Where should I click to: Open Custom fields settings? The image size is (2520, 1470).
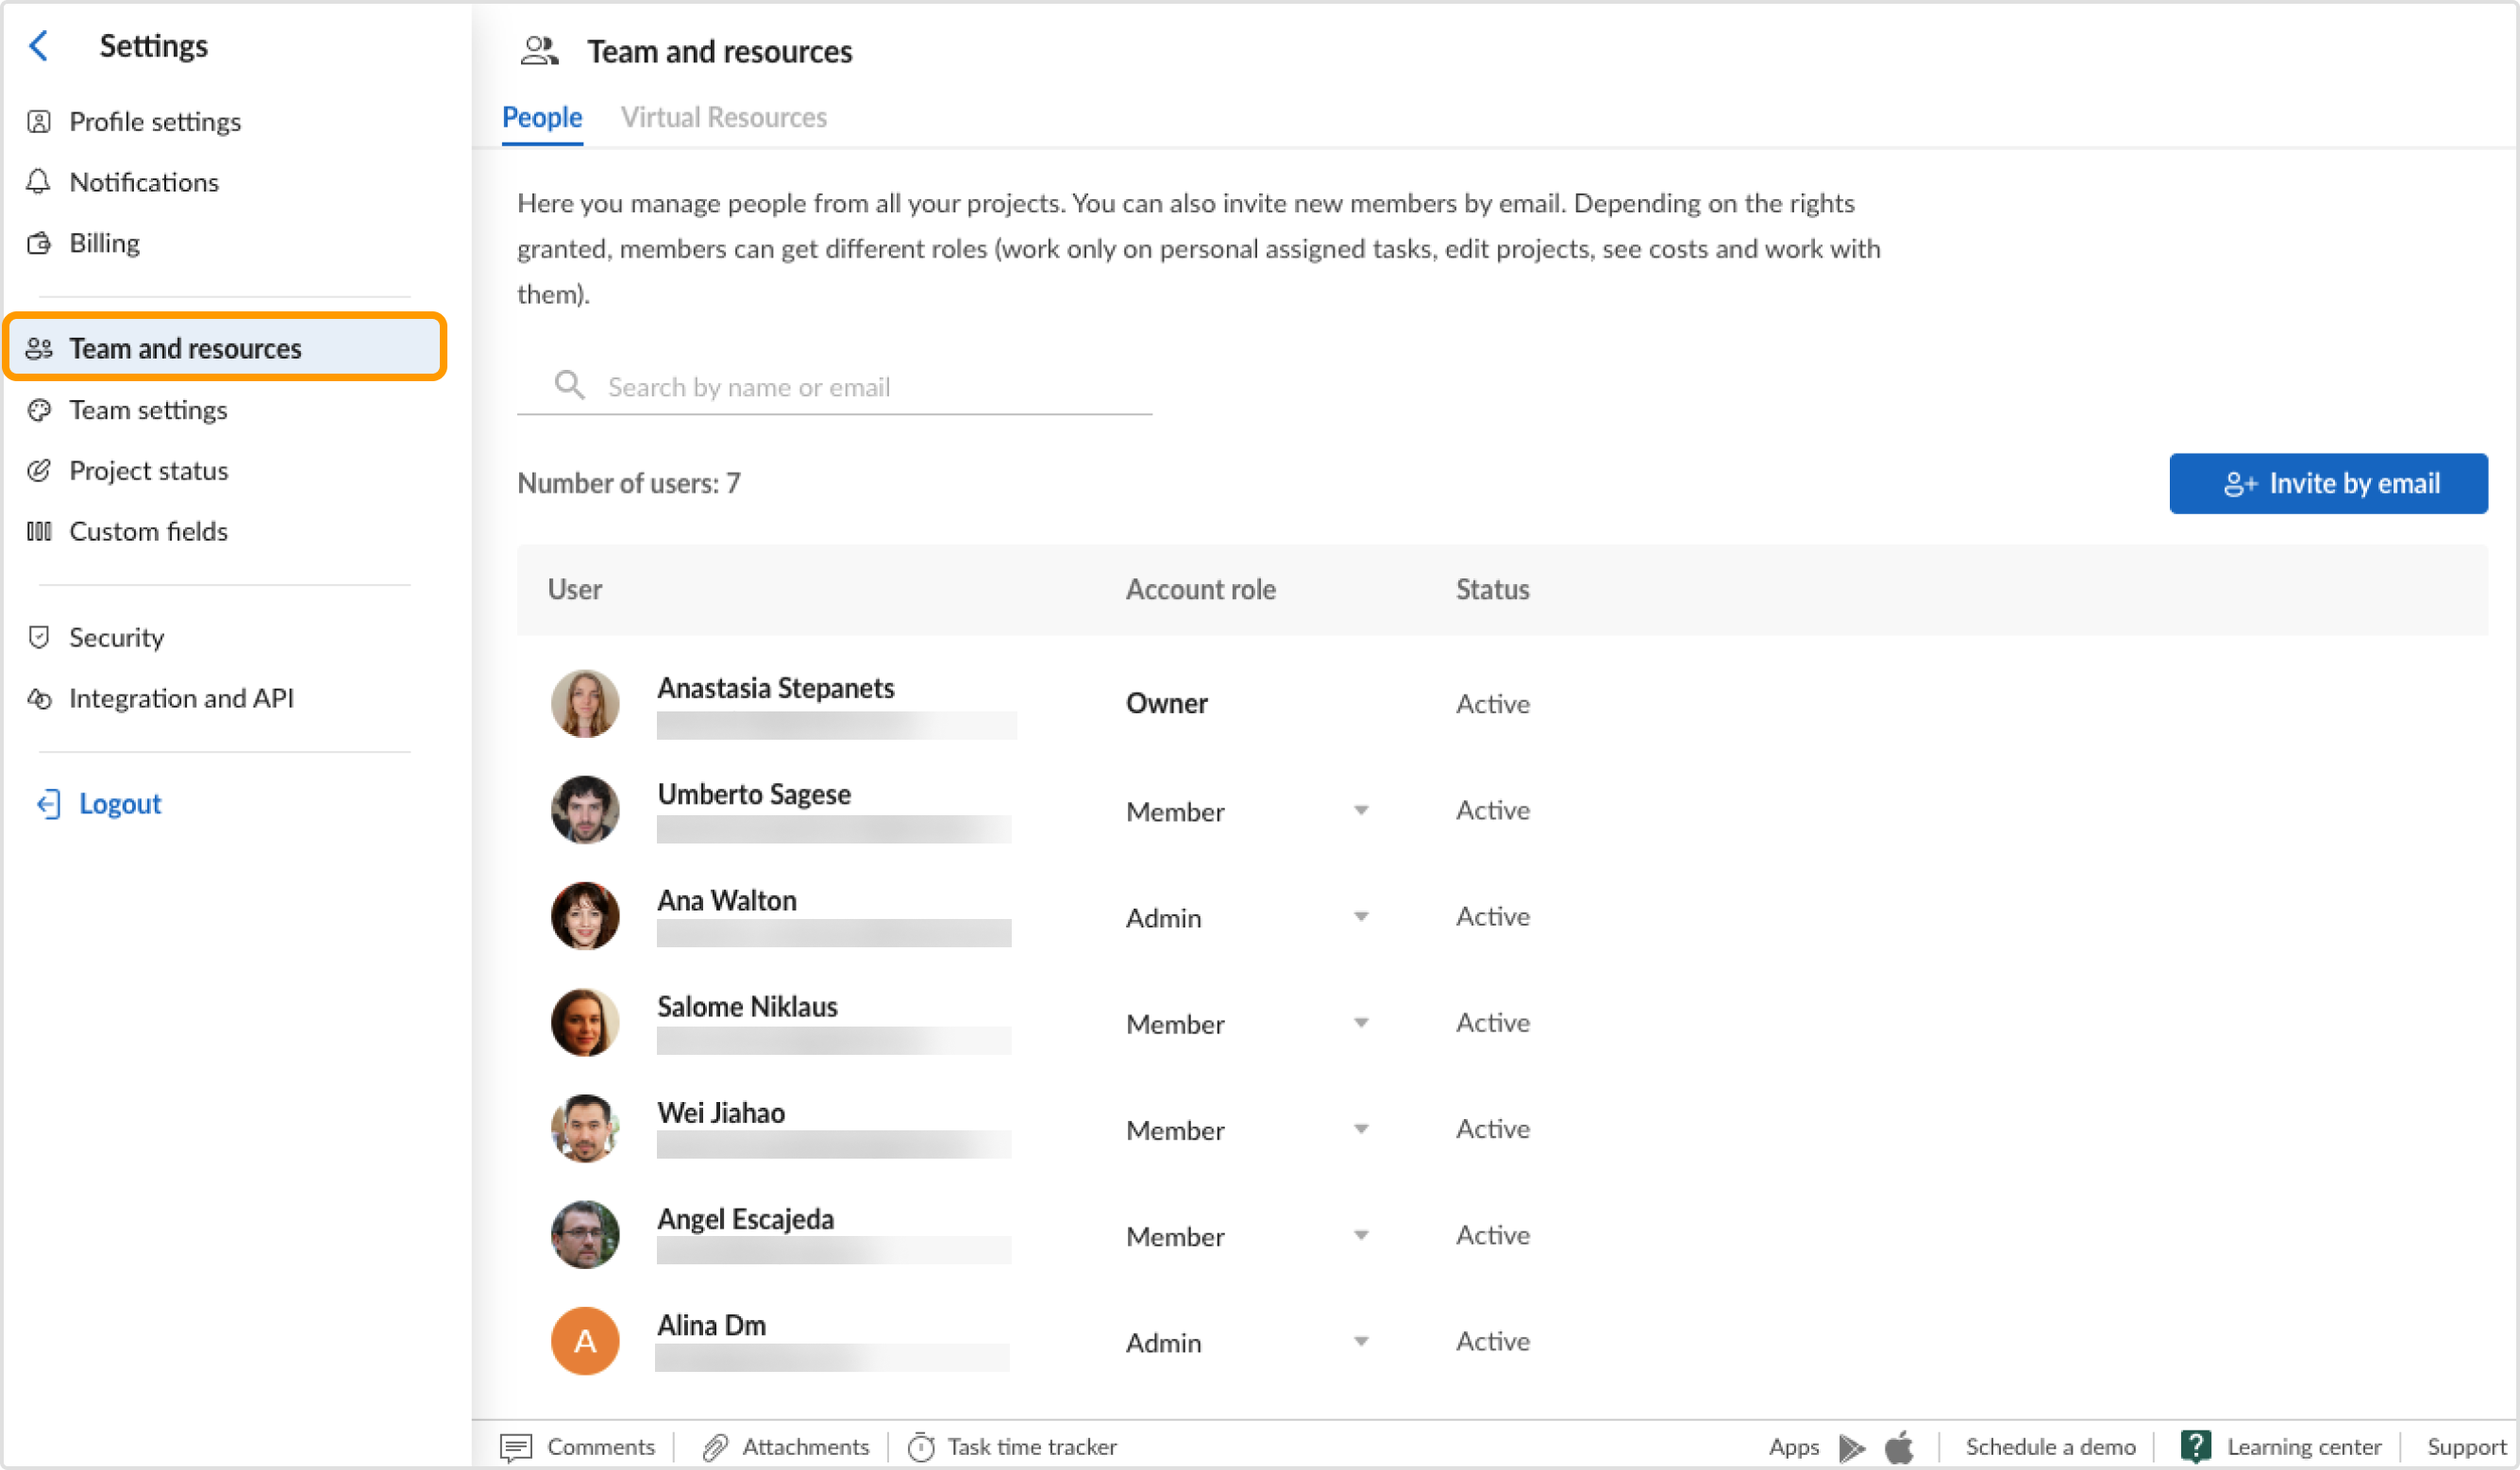[148, 531]
